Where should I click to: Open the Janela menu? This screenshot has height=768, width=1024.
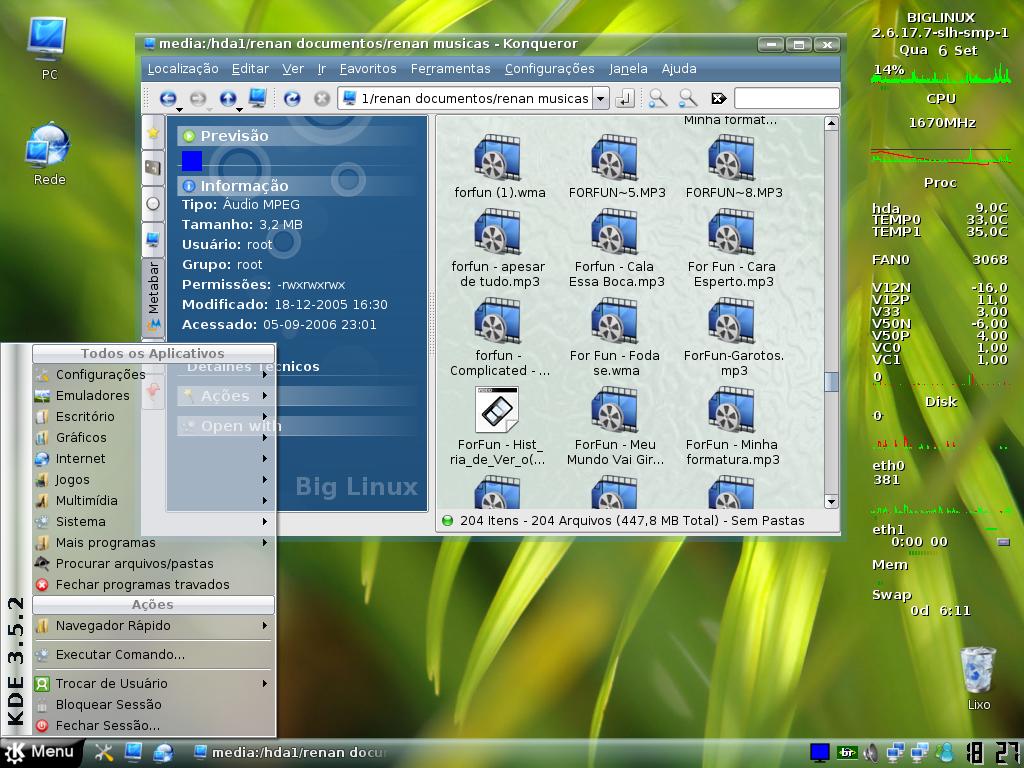(x=628, y=69)
